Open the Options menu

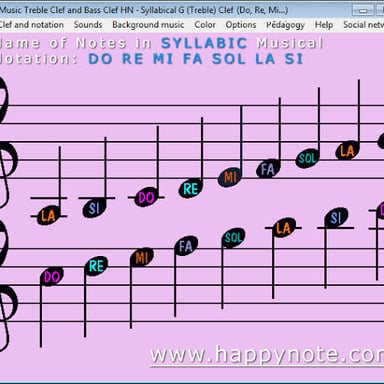(241, 25)
